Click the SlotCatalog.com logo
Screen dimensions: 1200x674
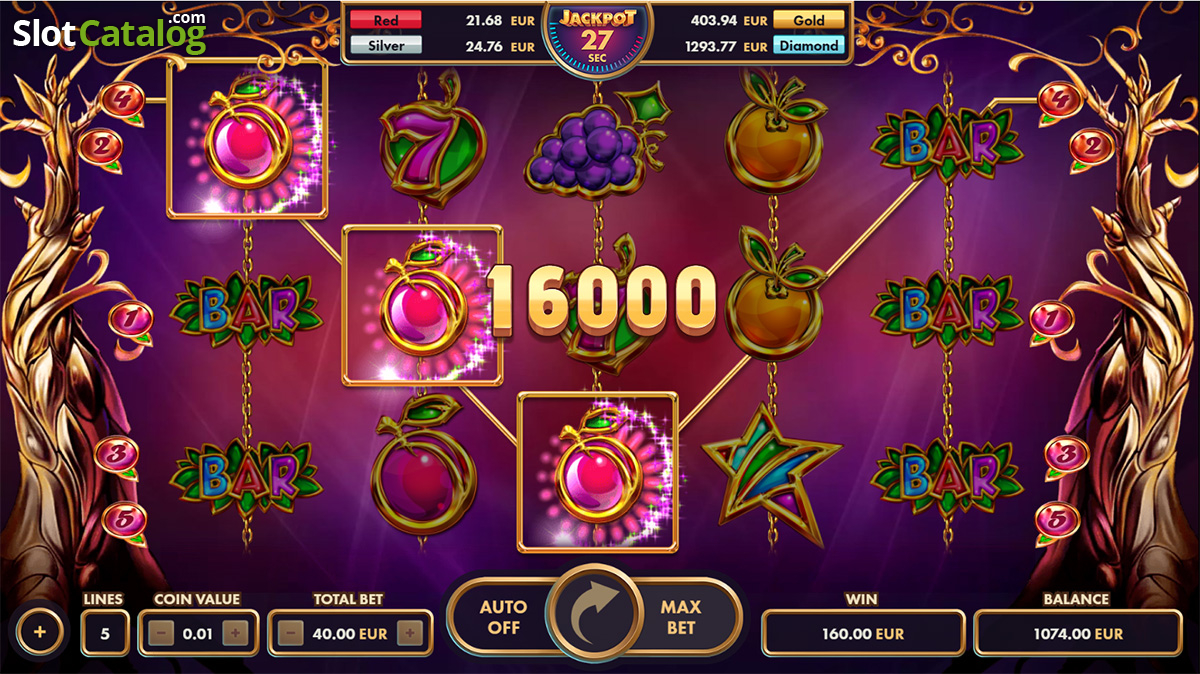[109, 32]
